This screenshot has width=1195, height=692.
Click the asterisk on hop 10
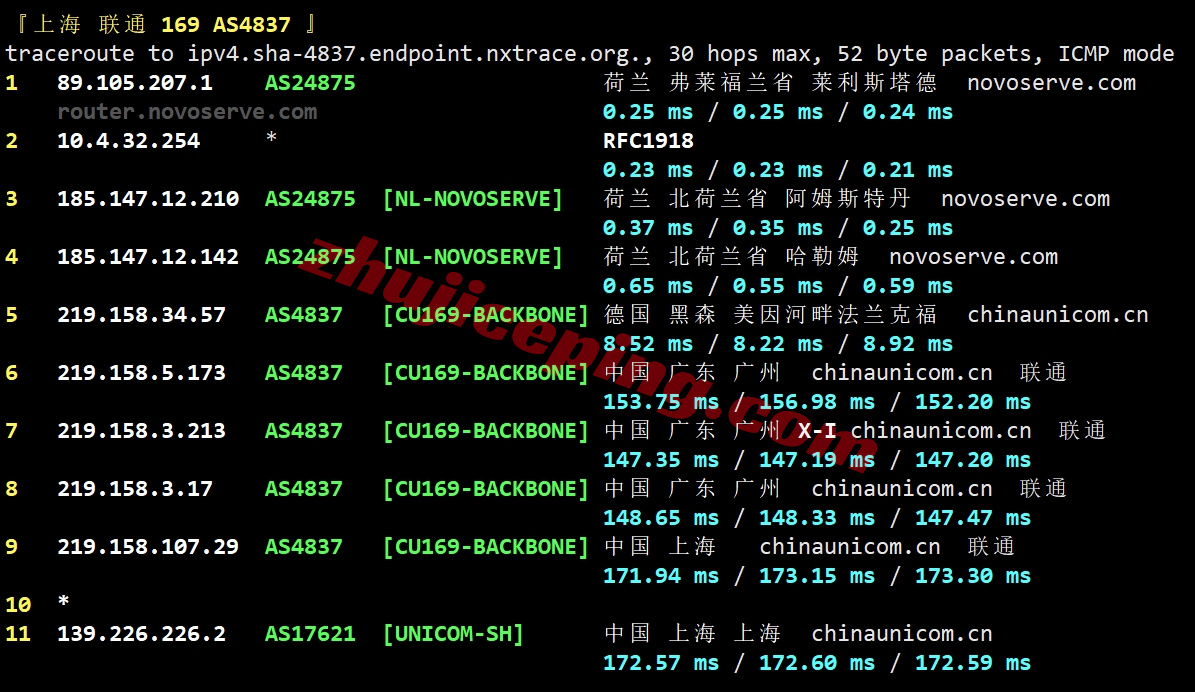[64, 601]
